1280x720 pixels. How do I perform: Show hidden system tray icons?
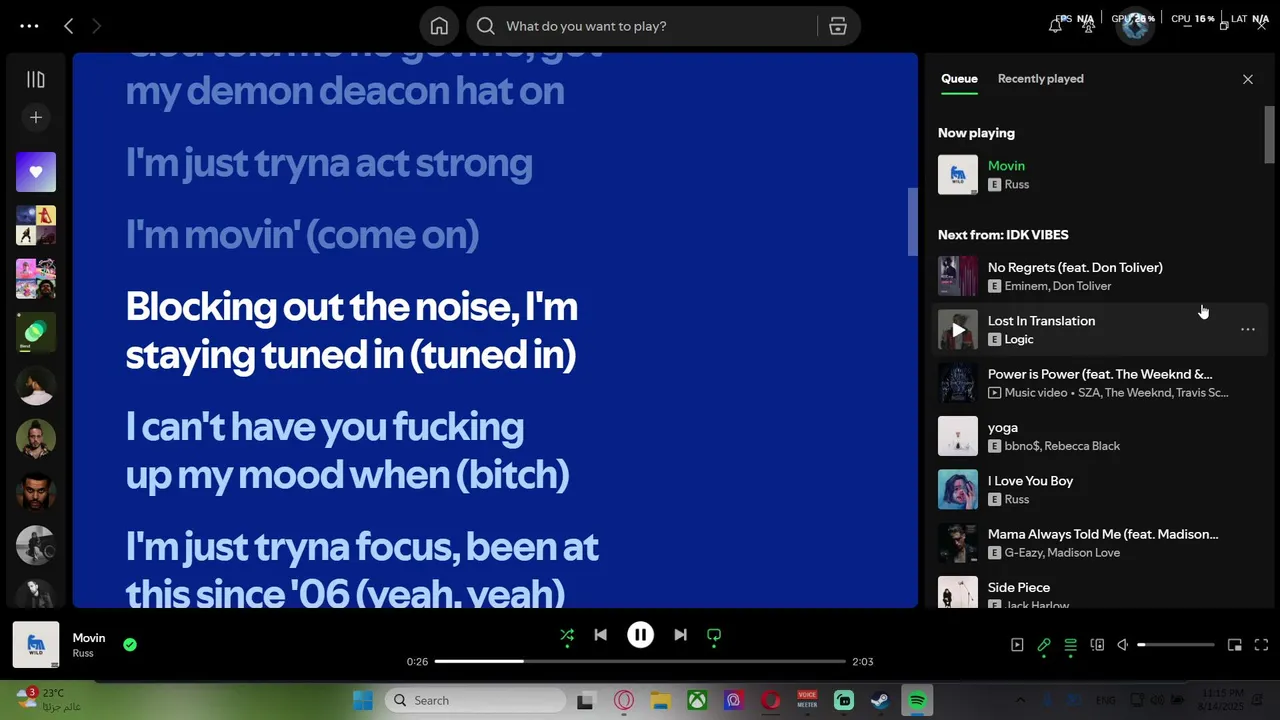pos(1020,701)
